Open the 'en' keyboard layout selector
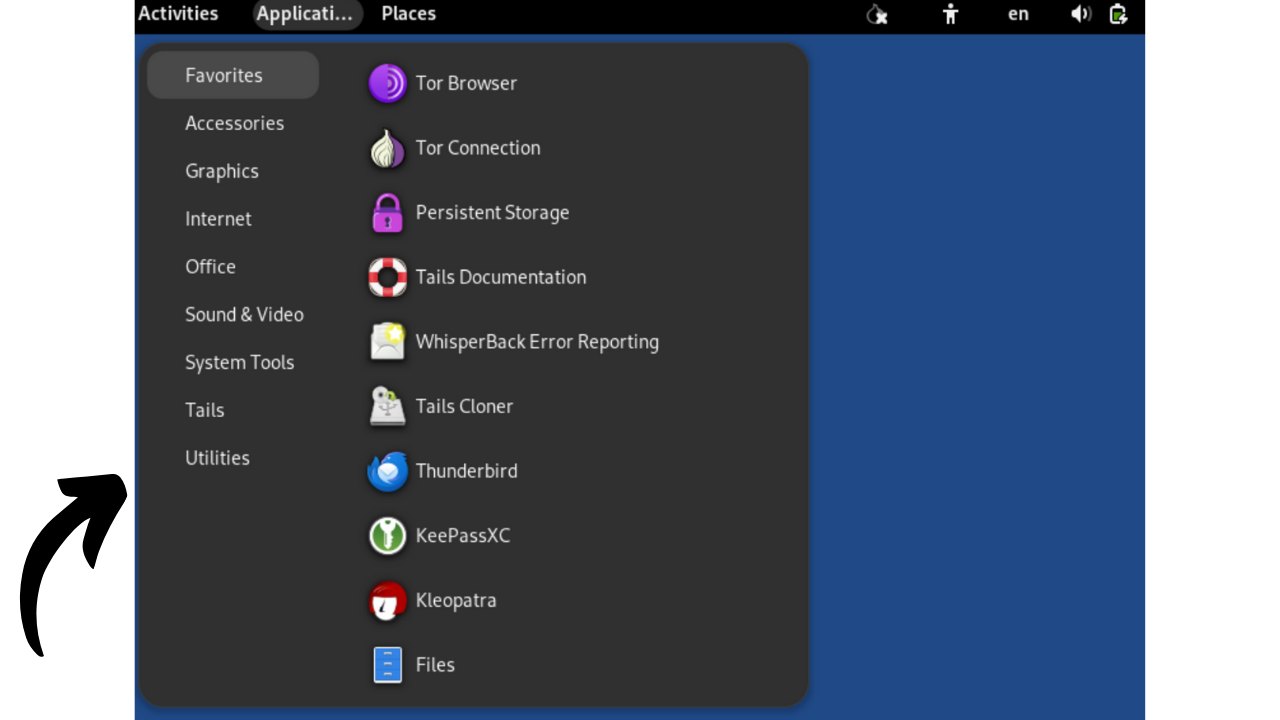The width and height of the screenshot is (1280, 720). tap(1018, 14)
